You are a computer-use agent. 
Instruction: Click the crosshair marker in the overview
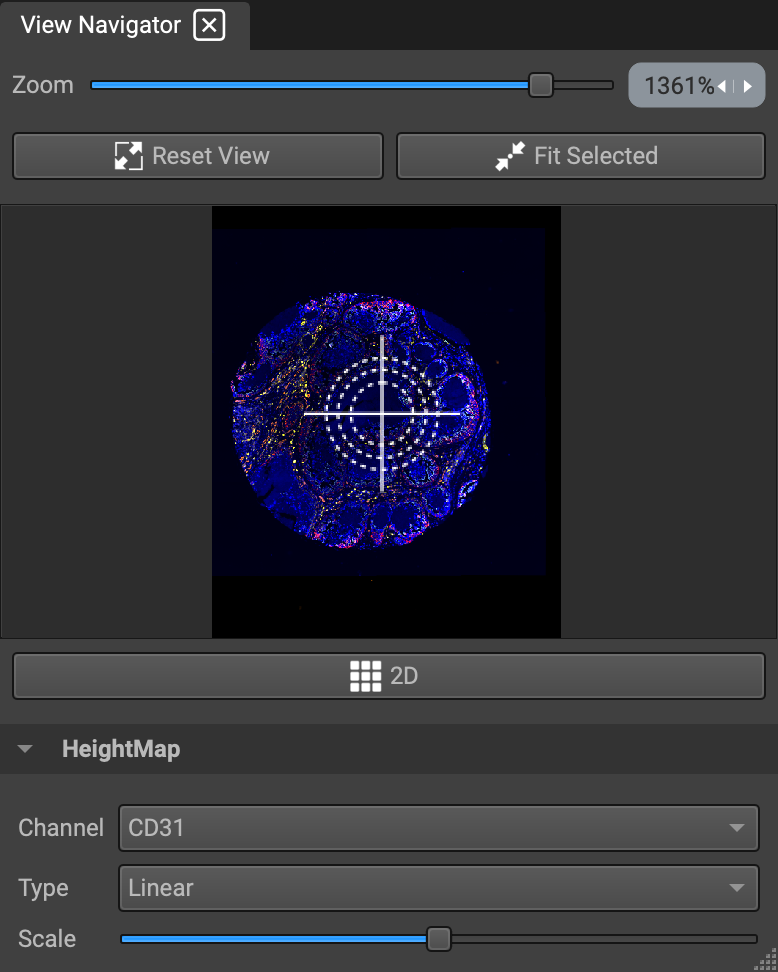click(382, 413)
